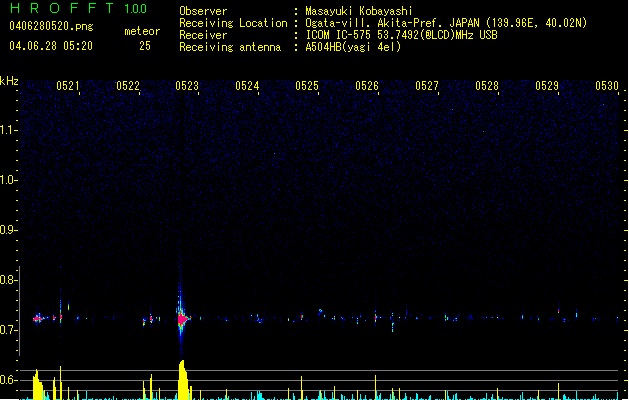Click the 0.8 kHz axis label

point(7,280)
